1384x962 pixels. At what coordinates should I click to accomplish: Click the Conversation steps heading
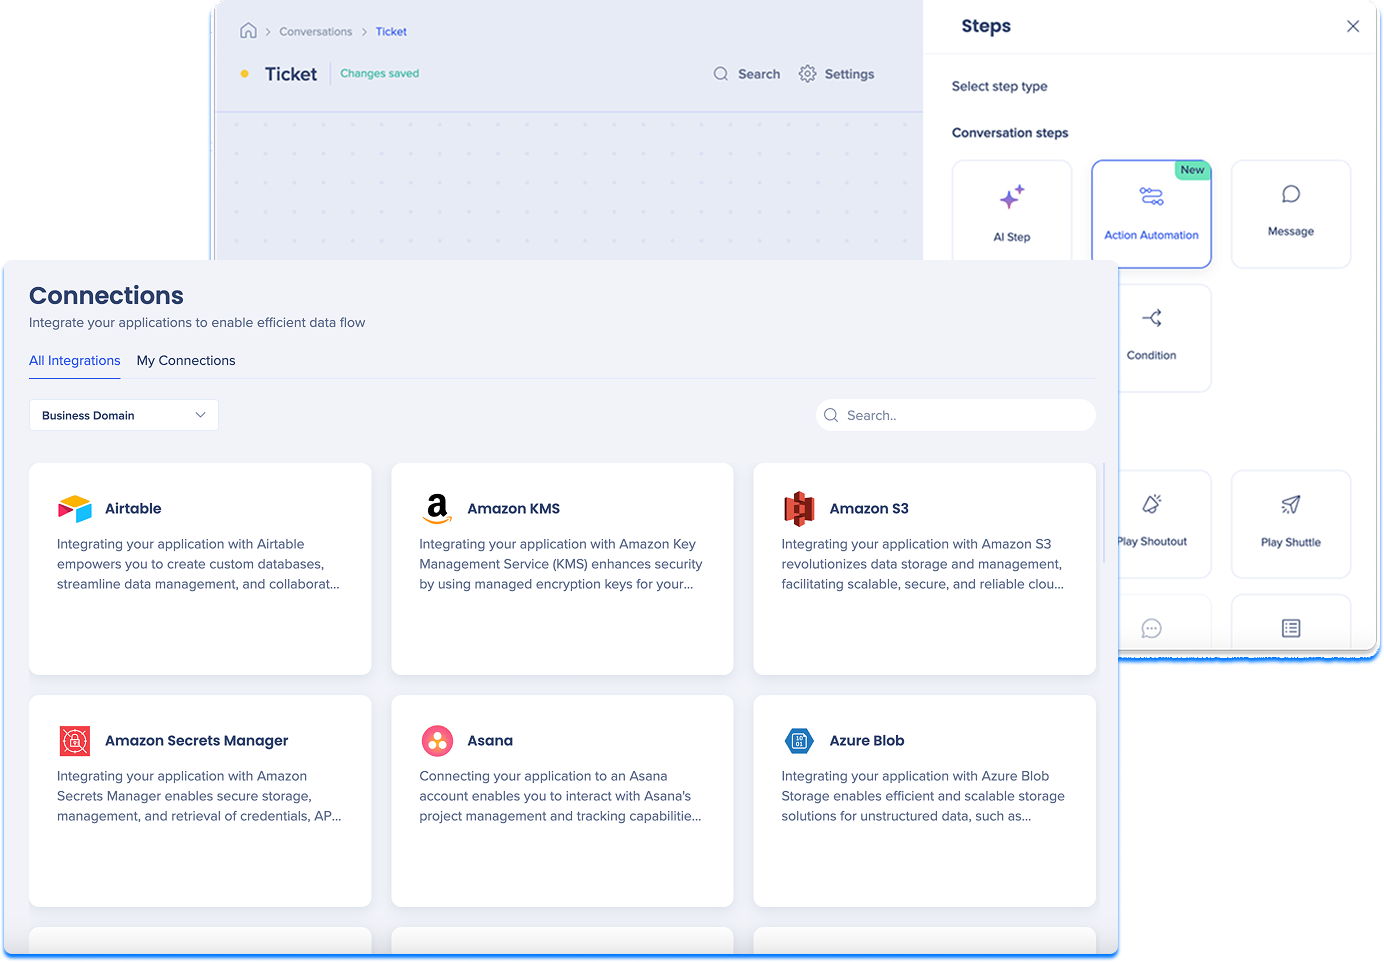(1010, 132)
